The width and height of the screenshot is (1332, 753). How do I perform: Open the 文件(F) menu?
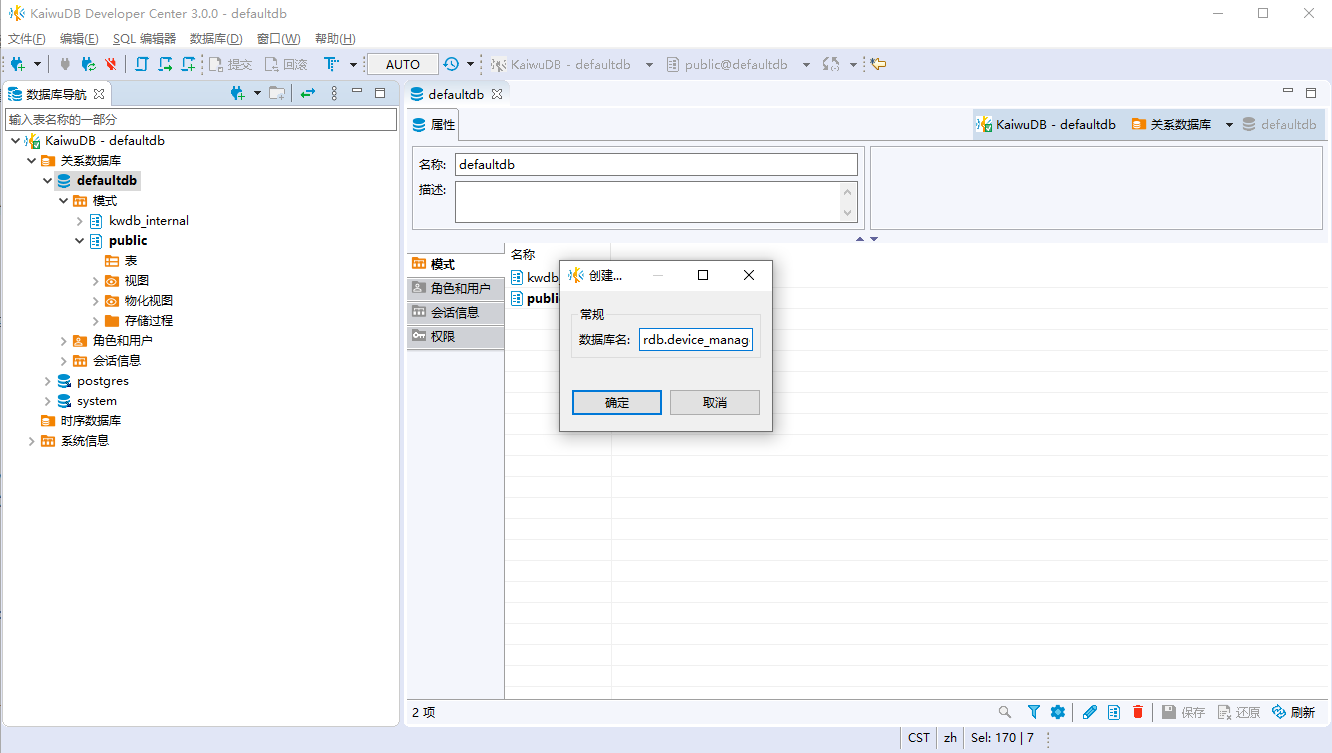[27, 39]
